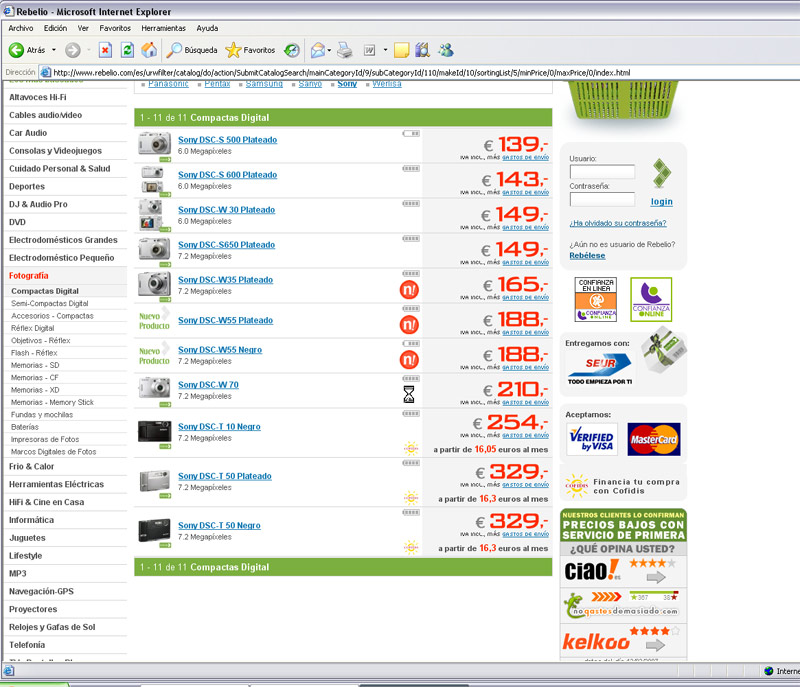Click the purple Confianza Online badge

(651, 299)
